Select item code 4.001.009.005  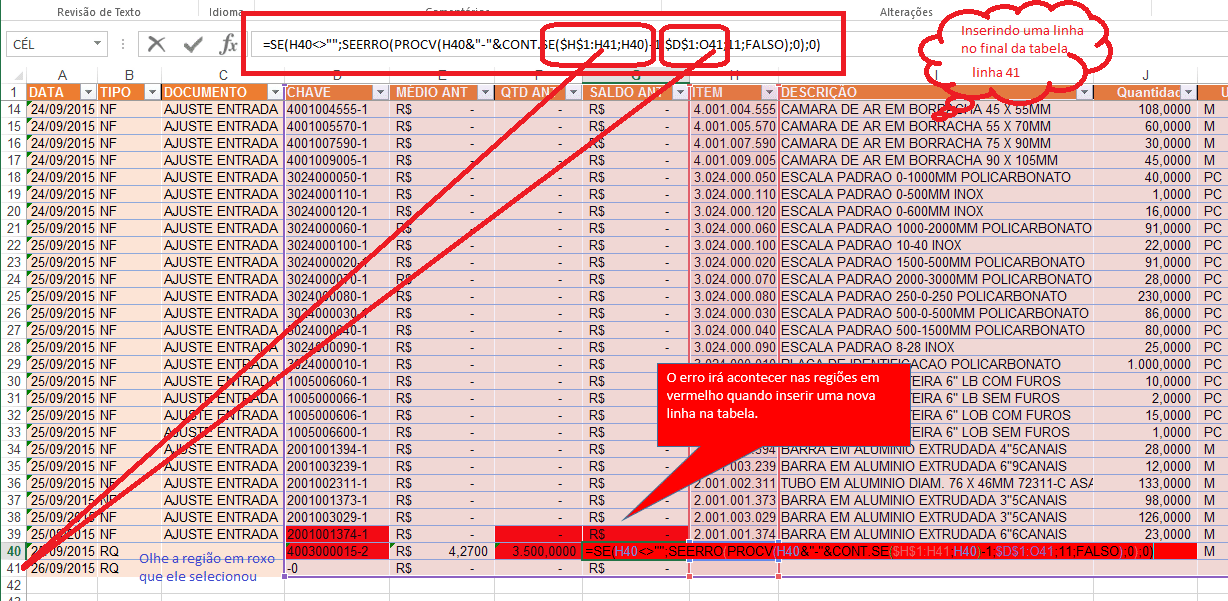point(734,160)
